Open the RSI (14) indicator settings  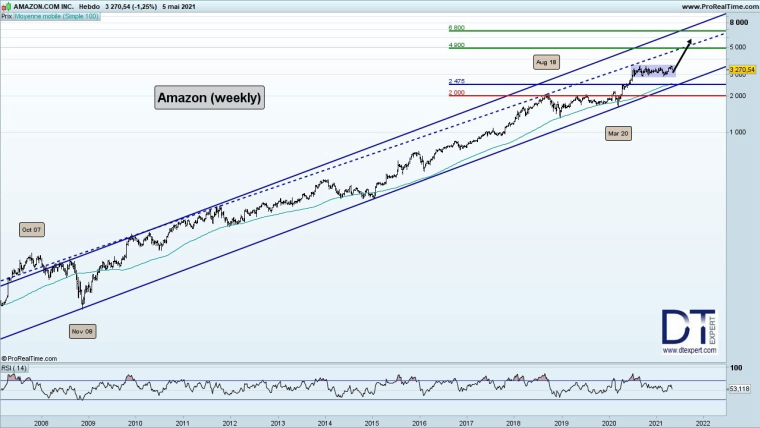[14, 368]
